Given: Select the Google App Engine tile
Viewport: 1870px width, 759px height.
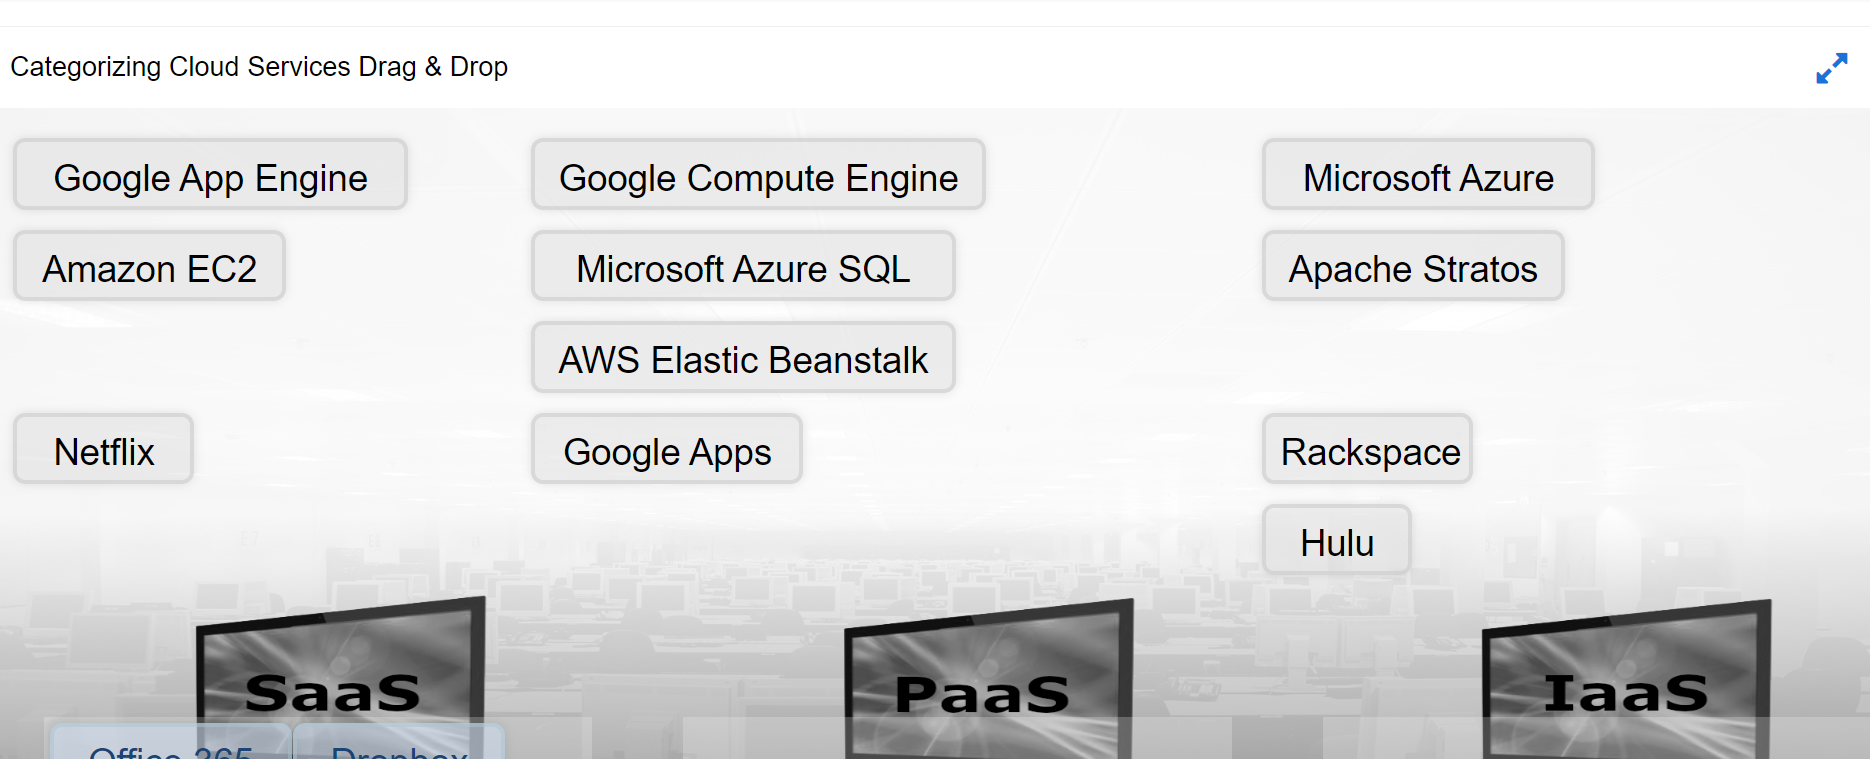Looking at the screenshot, I should tap(210, 176).
